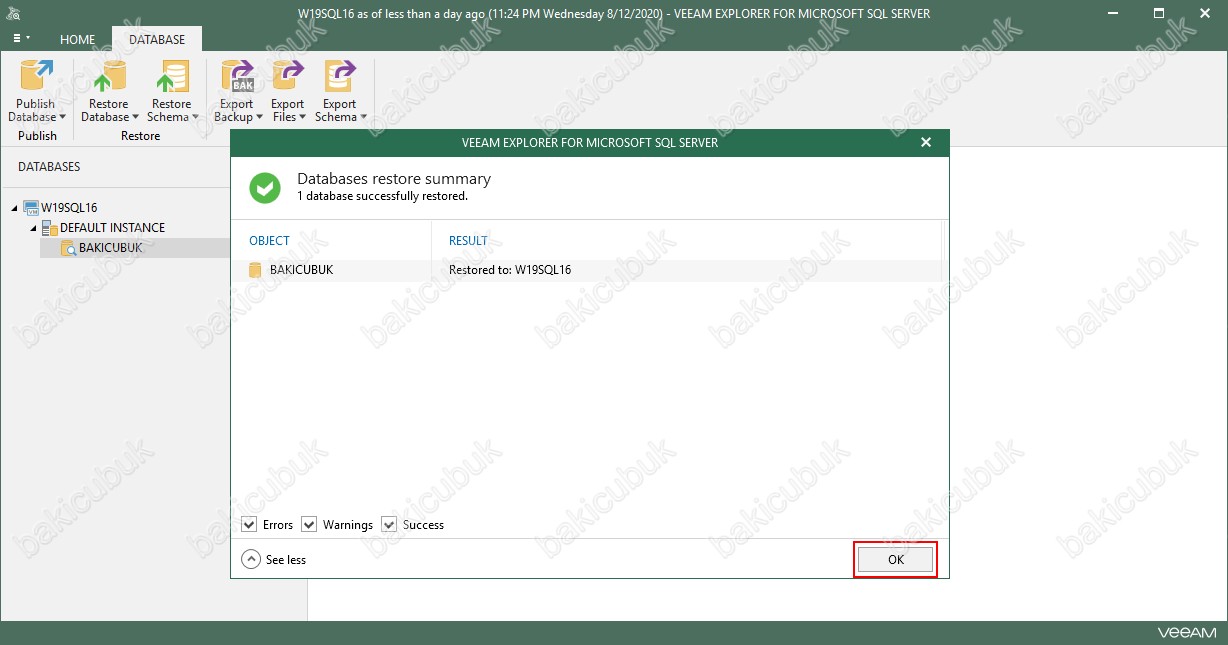Close the Veeam Explorer main window
Viewport: 1228px width, 645px height.
1204,14
